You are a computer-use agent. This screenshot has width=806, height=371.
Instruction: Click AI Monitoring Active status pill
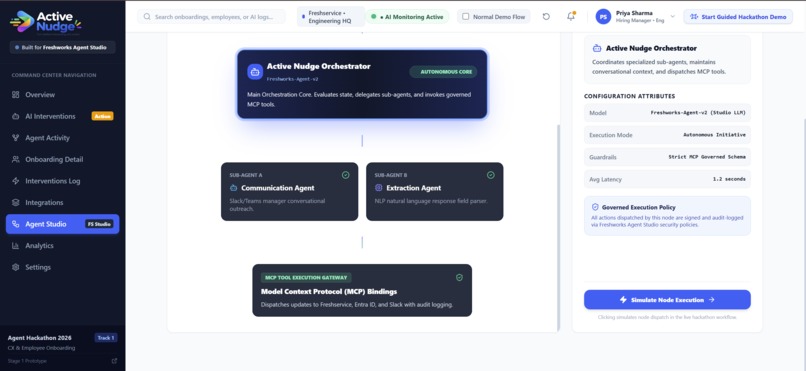click(408, 17)
